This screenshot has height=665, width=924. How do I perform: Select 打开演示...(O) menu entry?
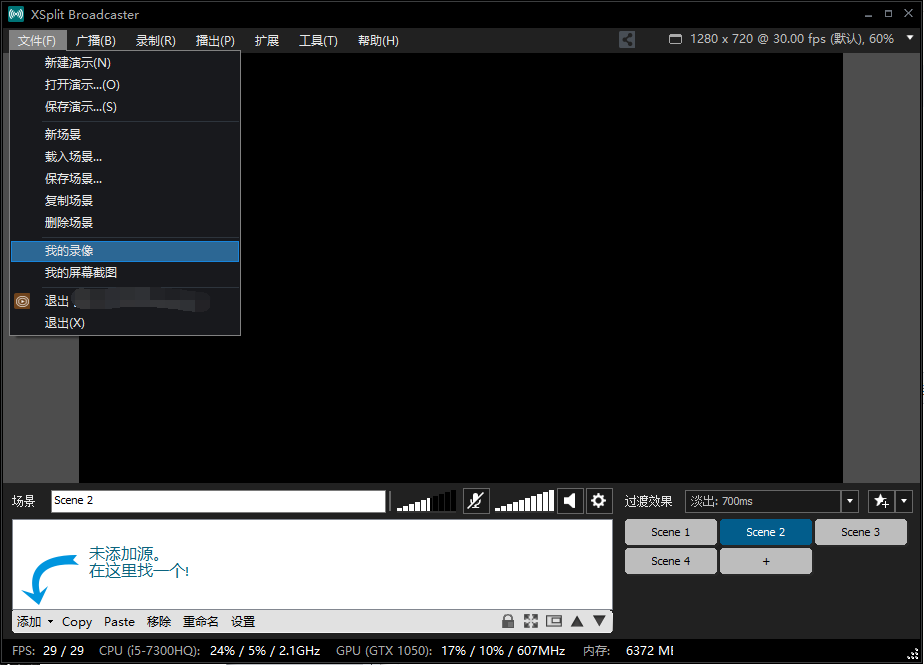(125, 85)
